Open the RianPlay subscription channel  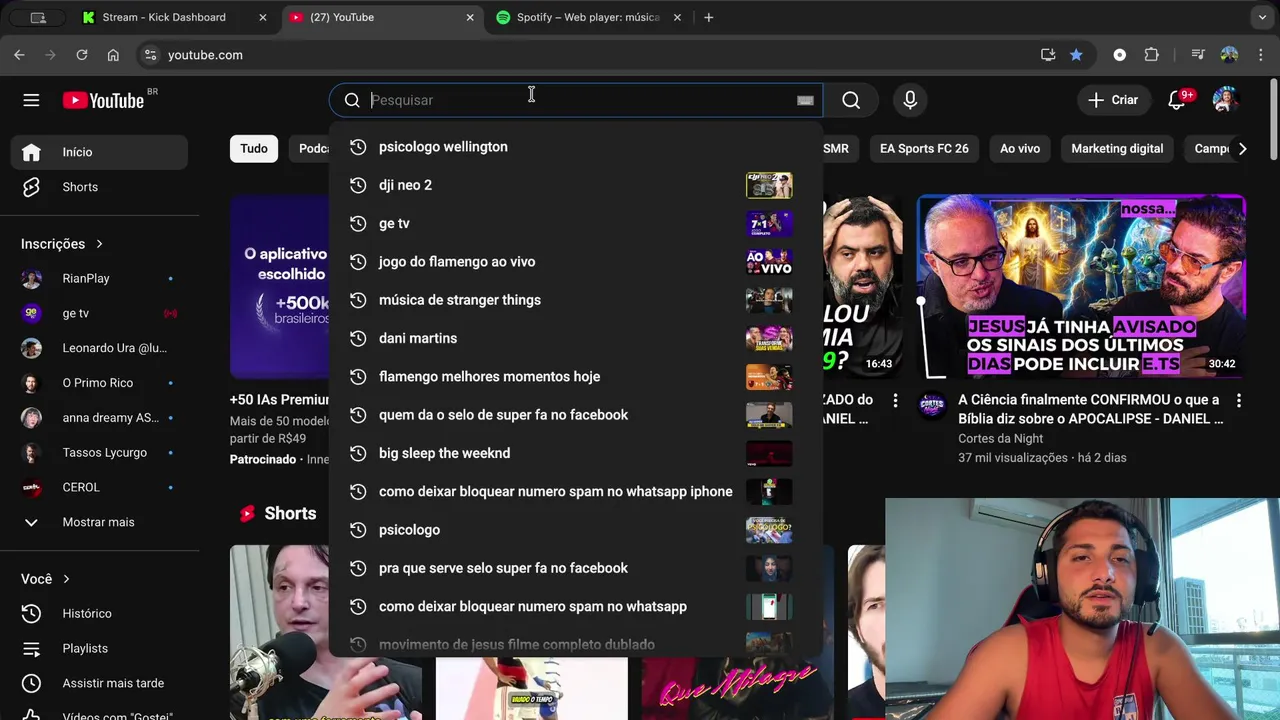(100, 278)
